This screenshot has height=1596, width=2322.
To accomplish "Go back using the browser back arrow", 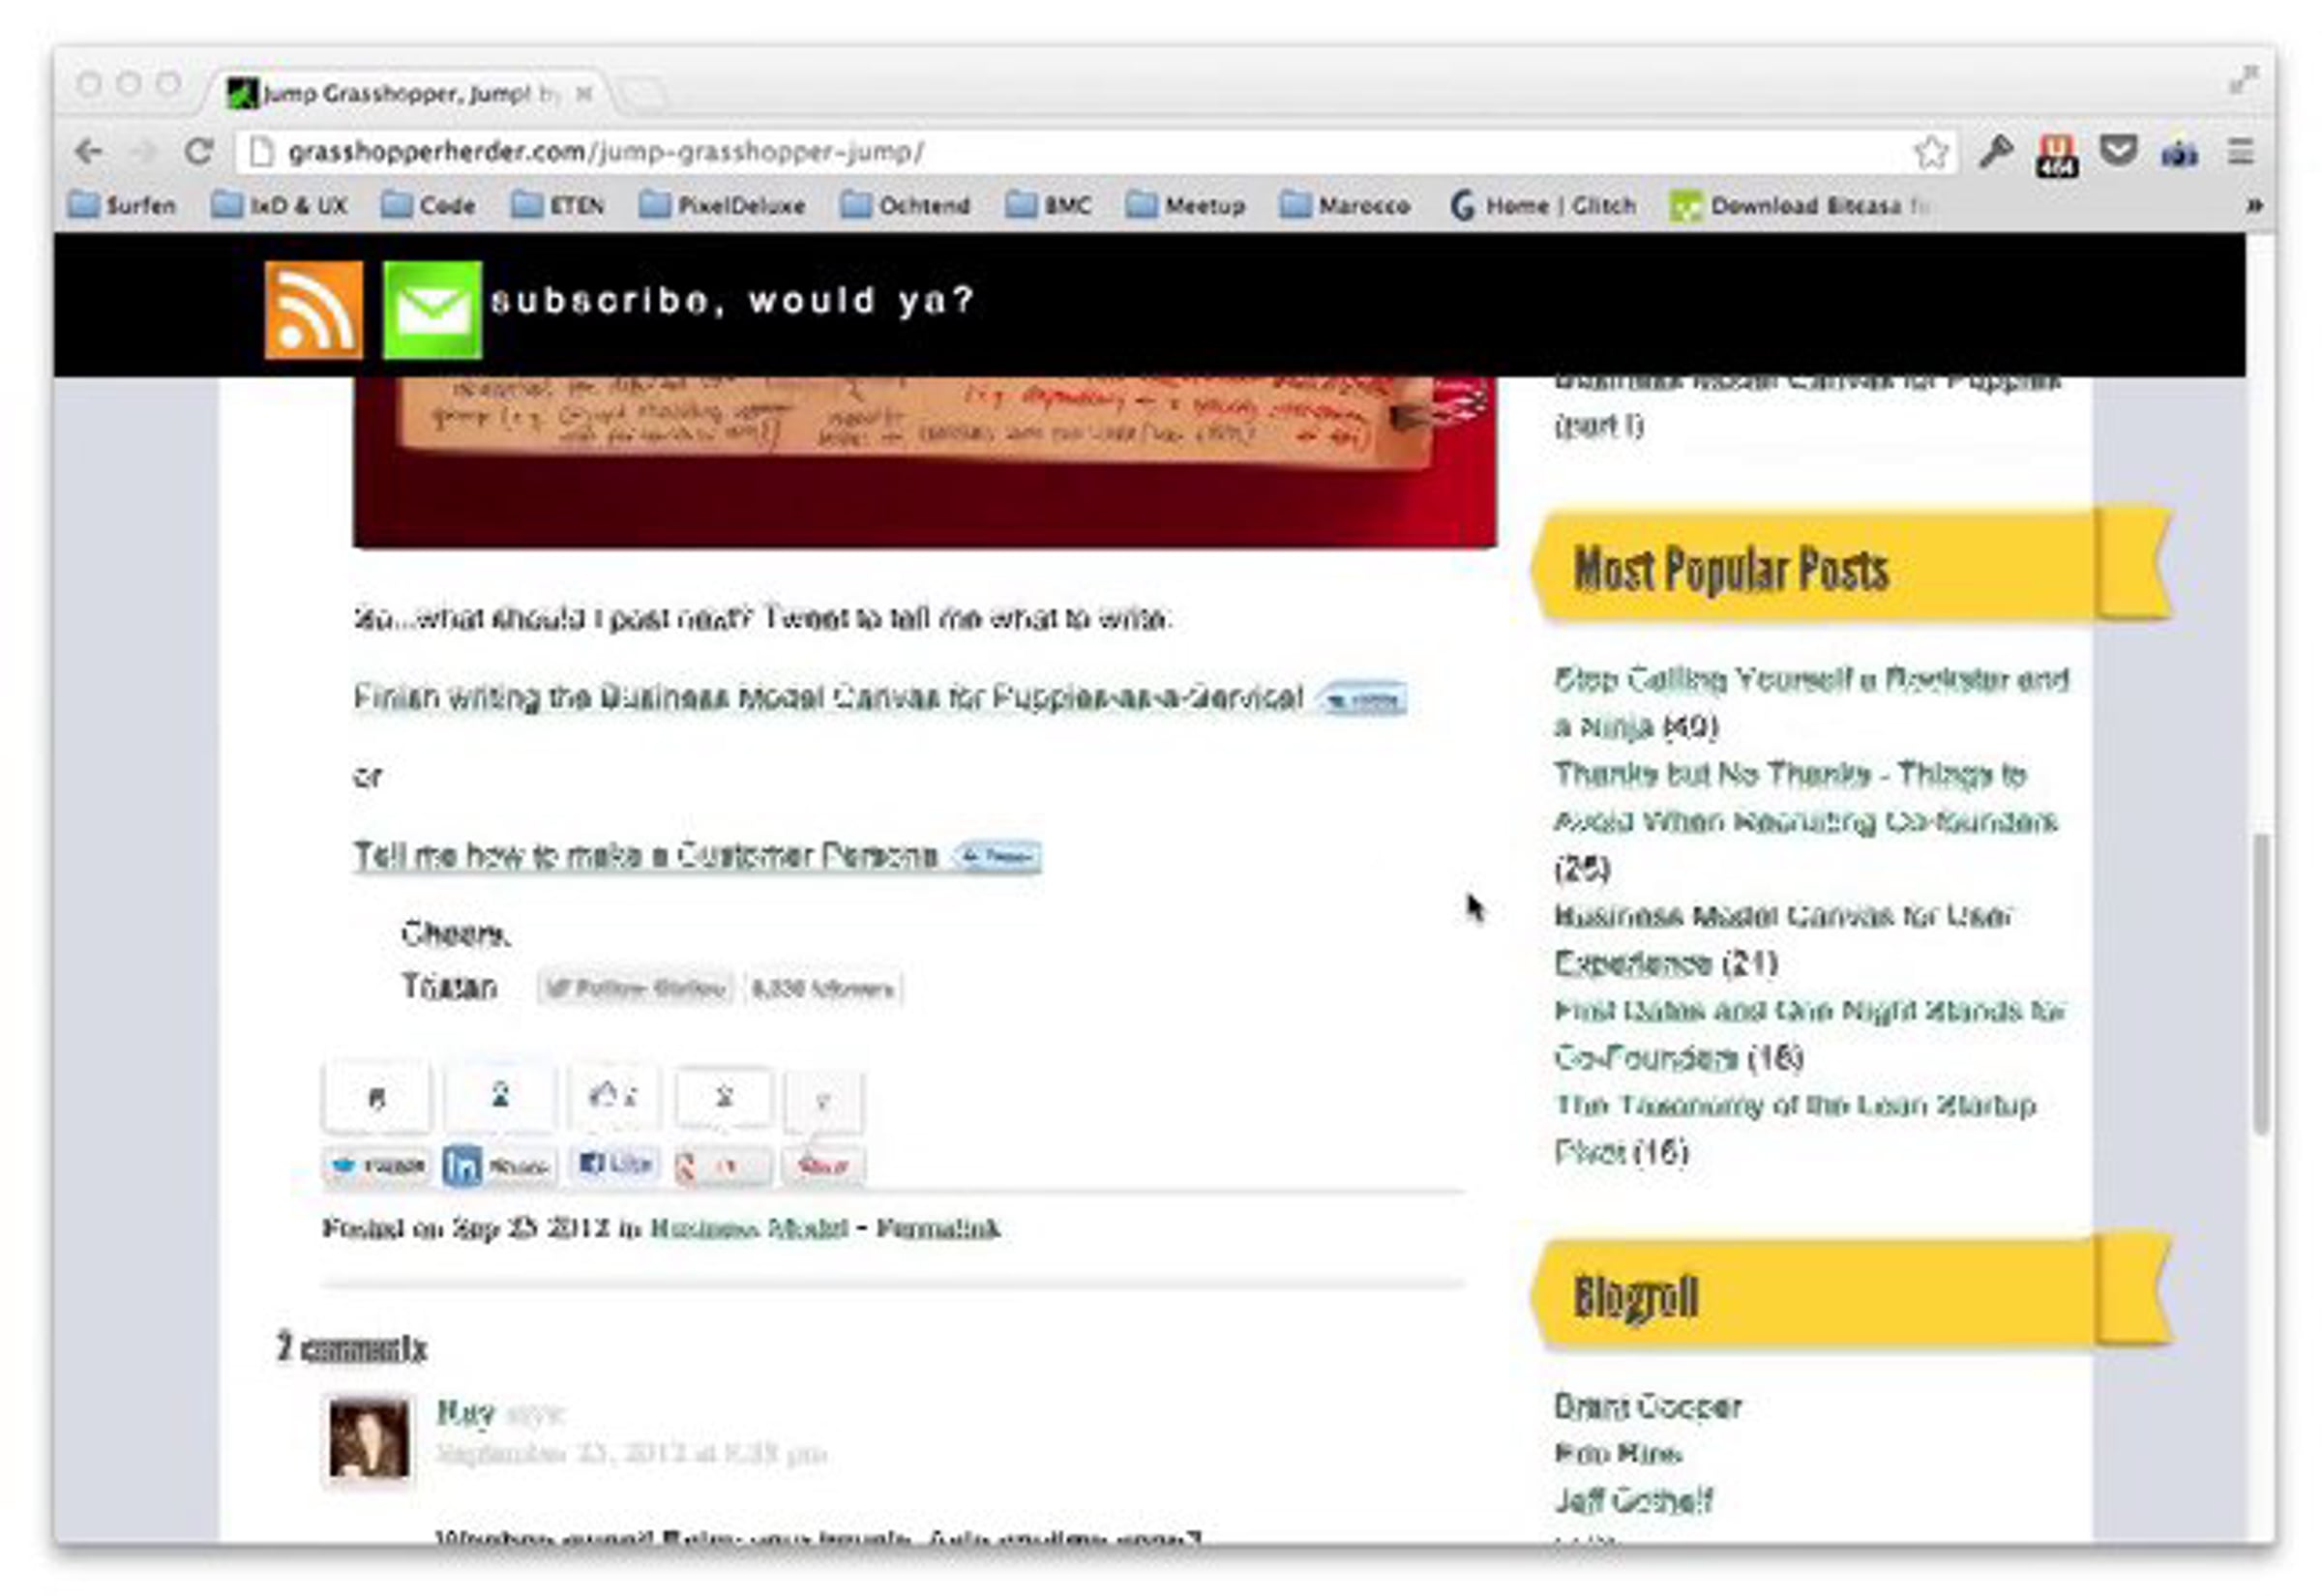I will pyautogui.click(x=89, y=152).
